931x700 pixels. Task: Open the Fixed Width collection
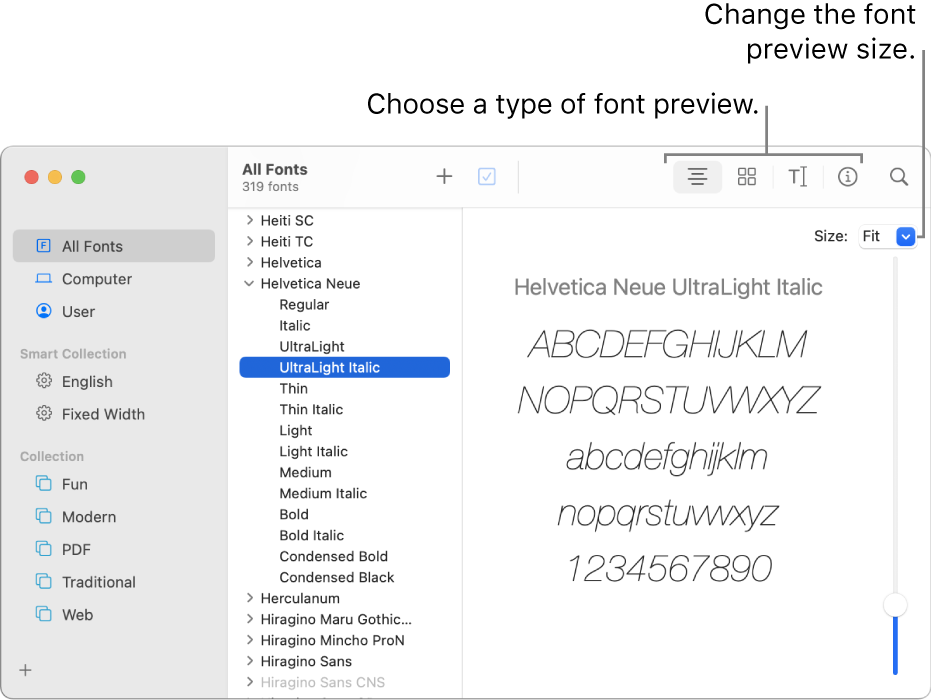pos(103,414)
